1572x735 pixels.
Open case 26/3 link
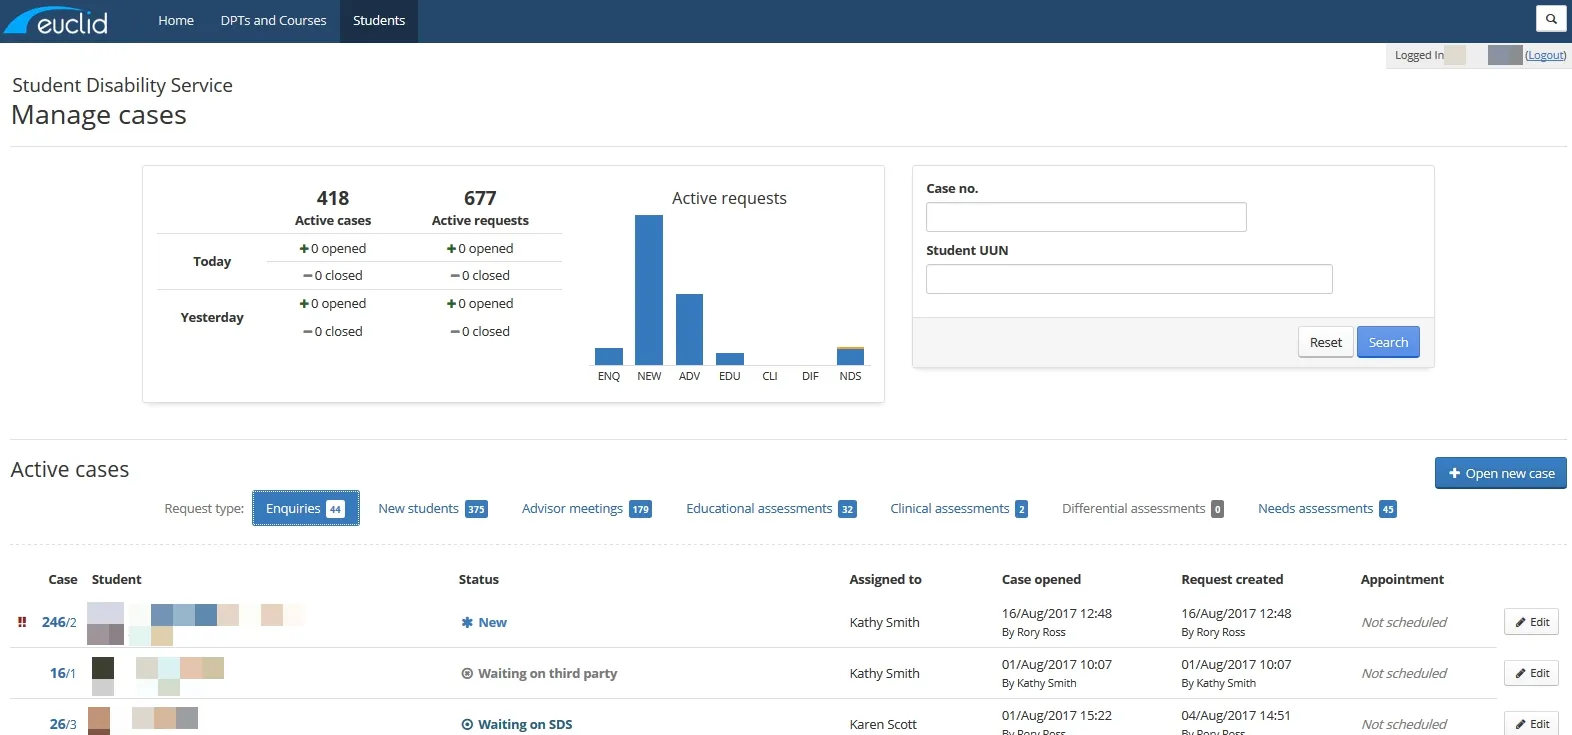[63, 724]
